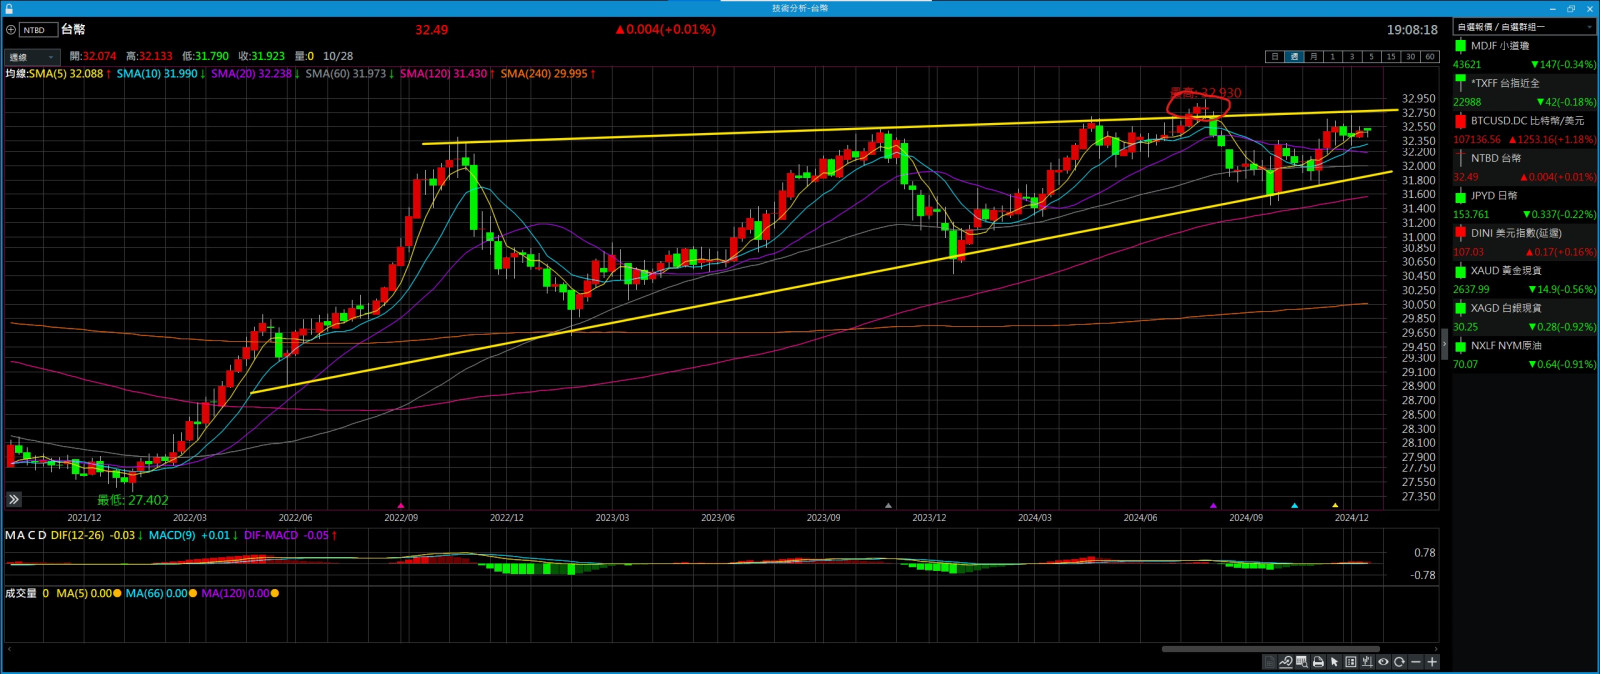Click the gray triangle marker near 2023/12
Screen dimensions: 1600x674
888,506
